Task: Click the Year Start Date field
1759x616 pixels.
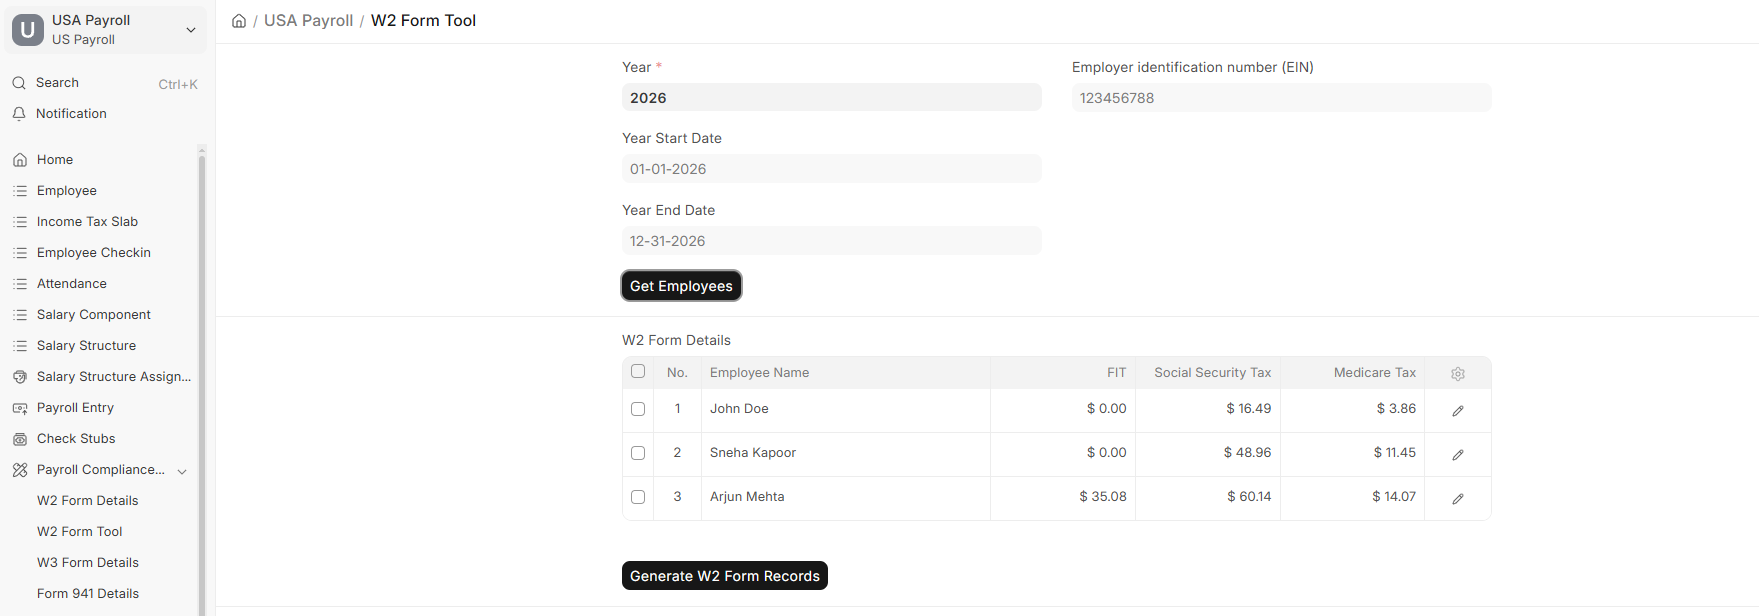Action: coord(831,169)
